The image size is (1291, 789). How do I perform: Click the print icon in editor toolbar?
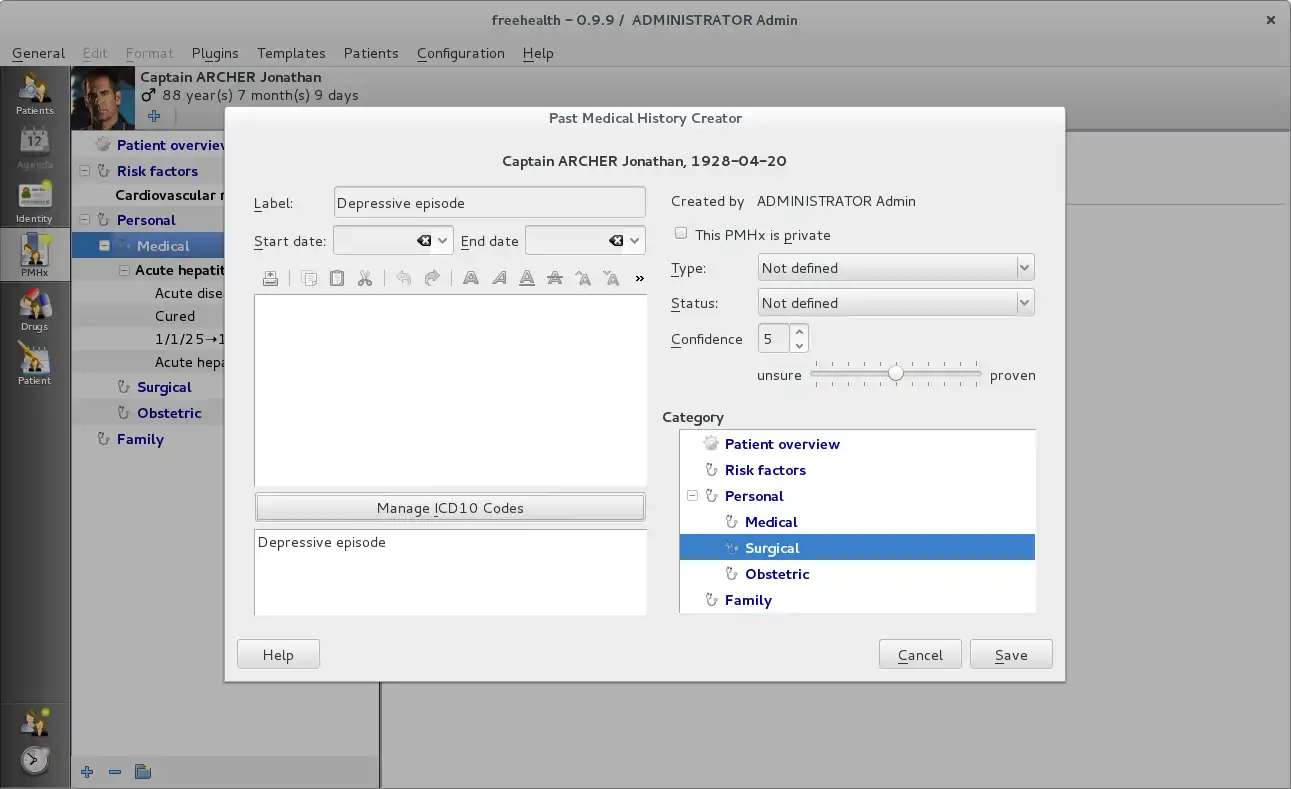click(270, 279)
